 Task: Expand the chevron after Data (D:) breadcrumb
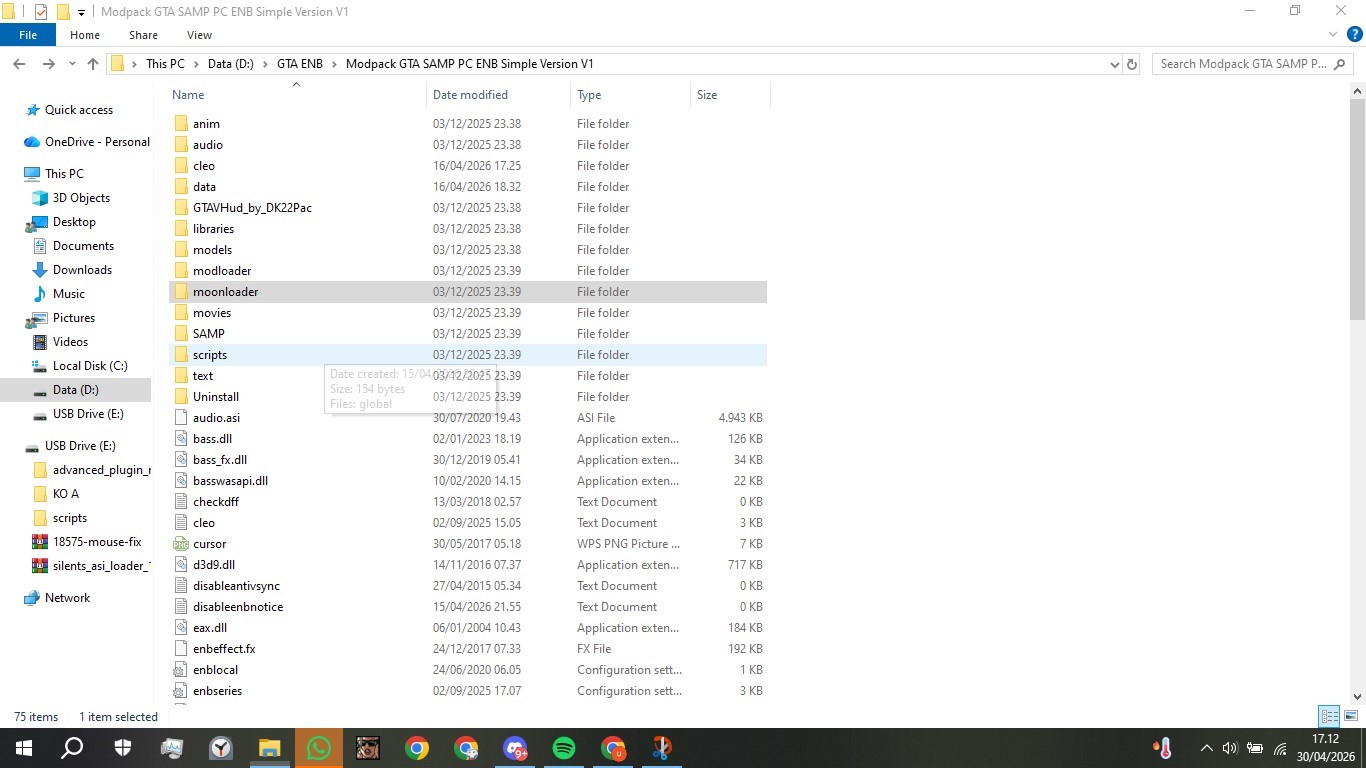pos(266,64)
